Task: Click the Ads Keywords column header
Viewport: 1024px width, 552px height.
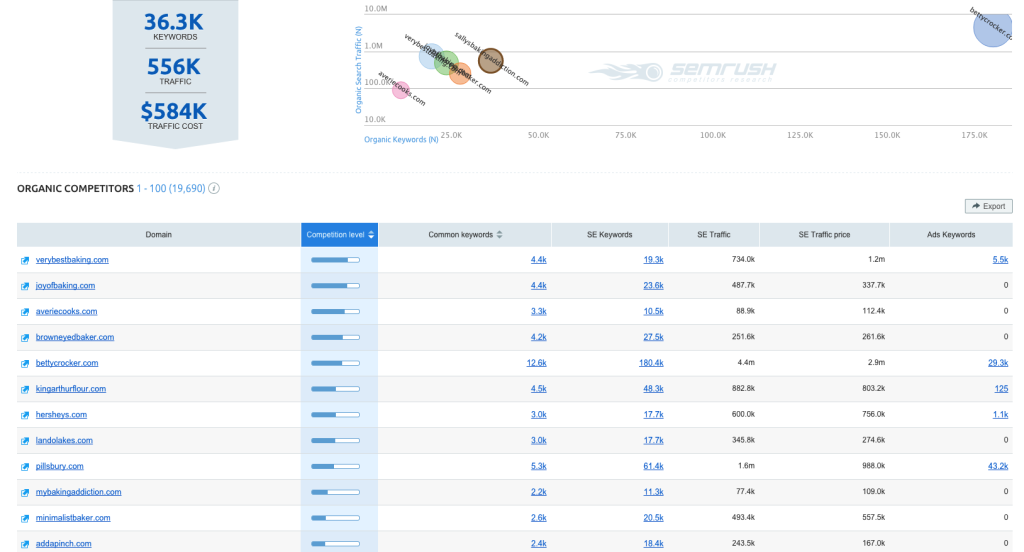Action: pos(951,235)
